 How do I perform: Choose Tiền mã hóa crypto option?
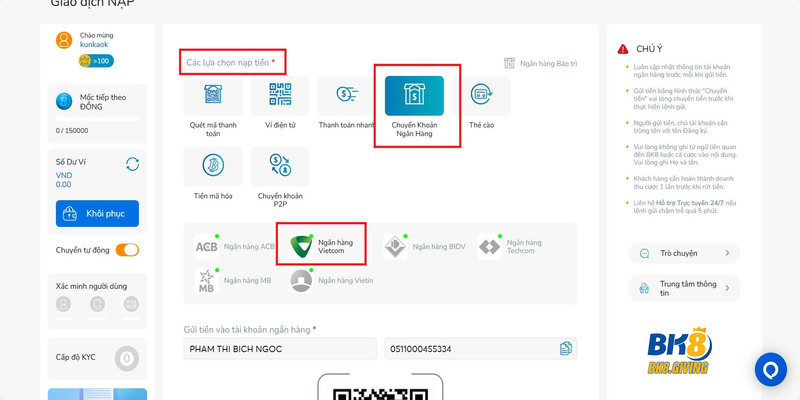213,166
